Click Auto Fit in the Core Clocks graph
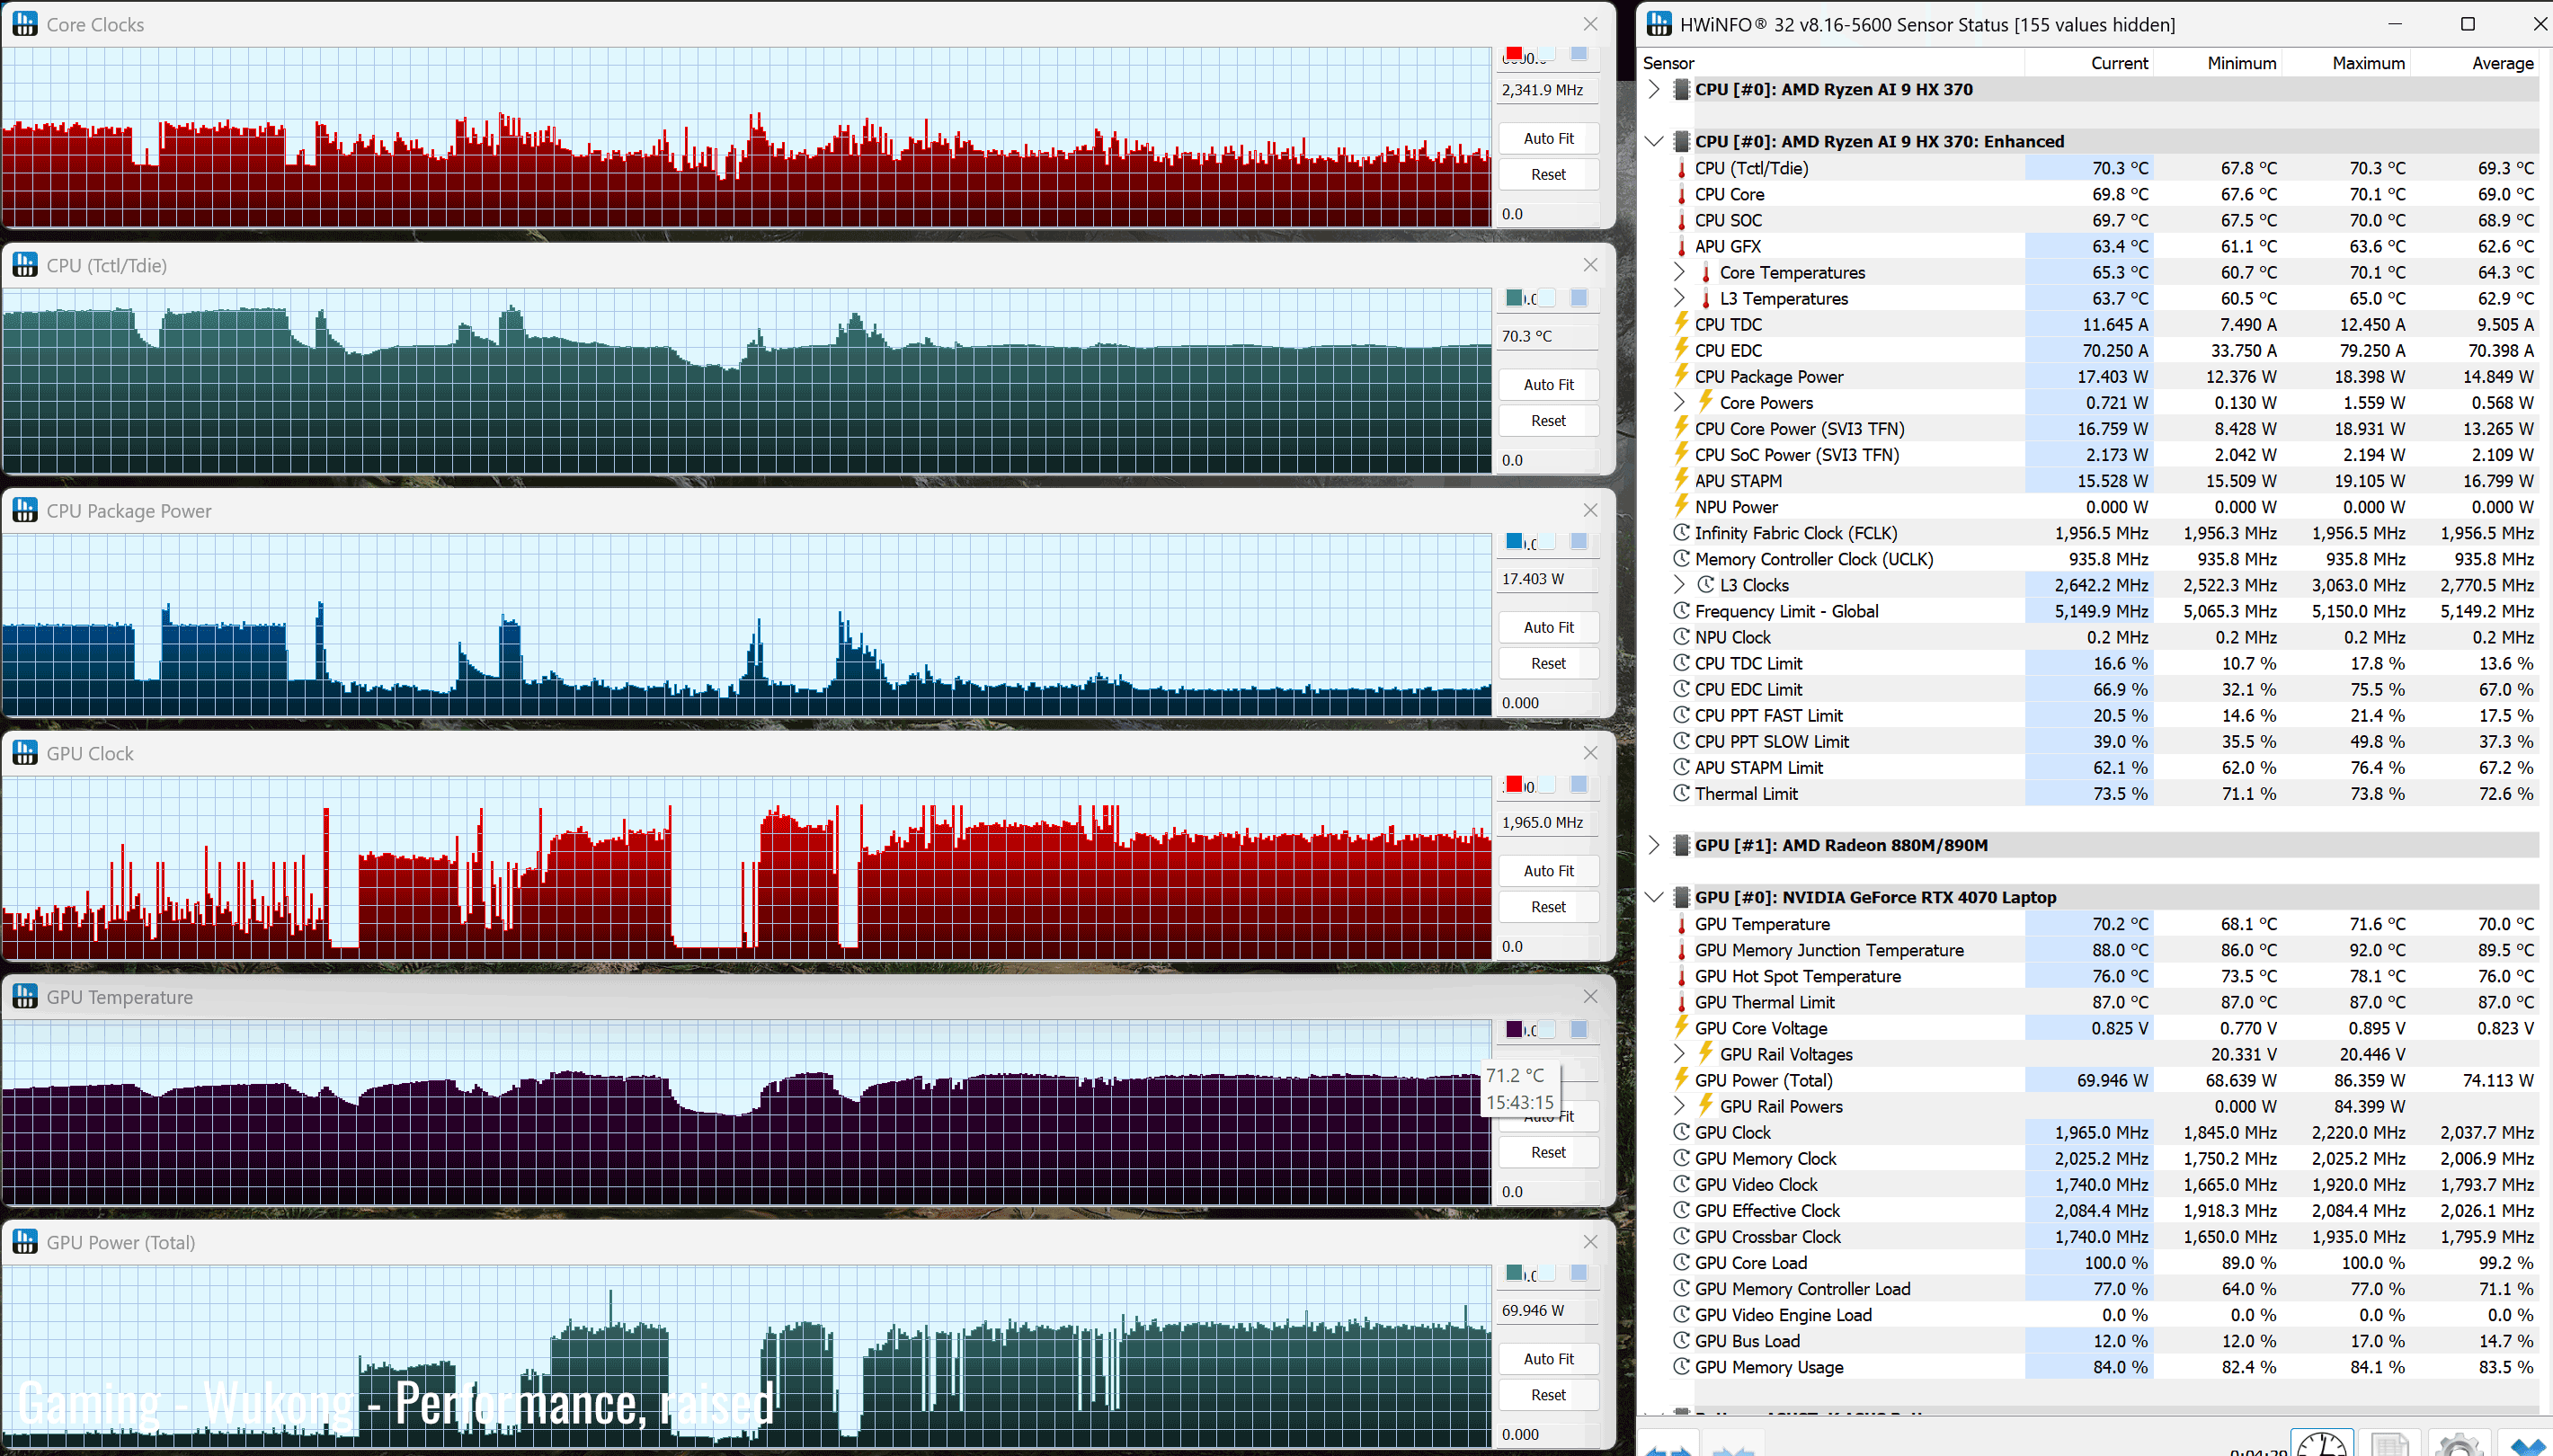 point(1548,138)
